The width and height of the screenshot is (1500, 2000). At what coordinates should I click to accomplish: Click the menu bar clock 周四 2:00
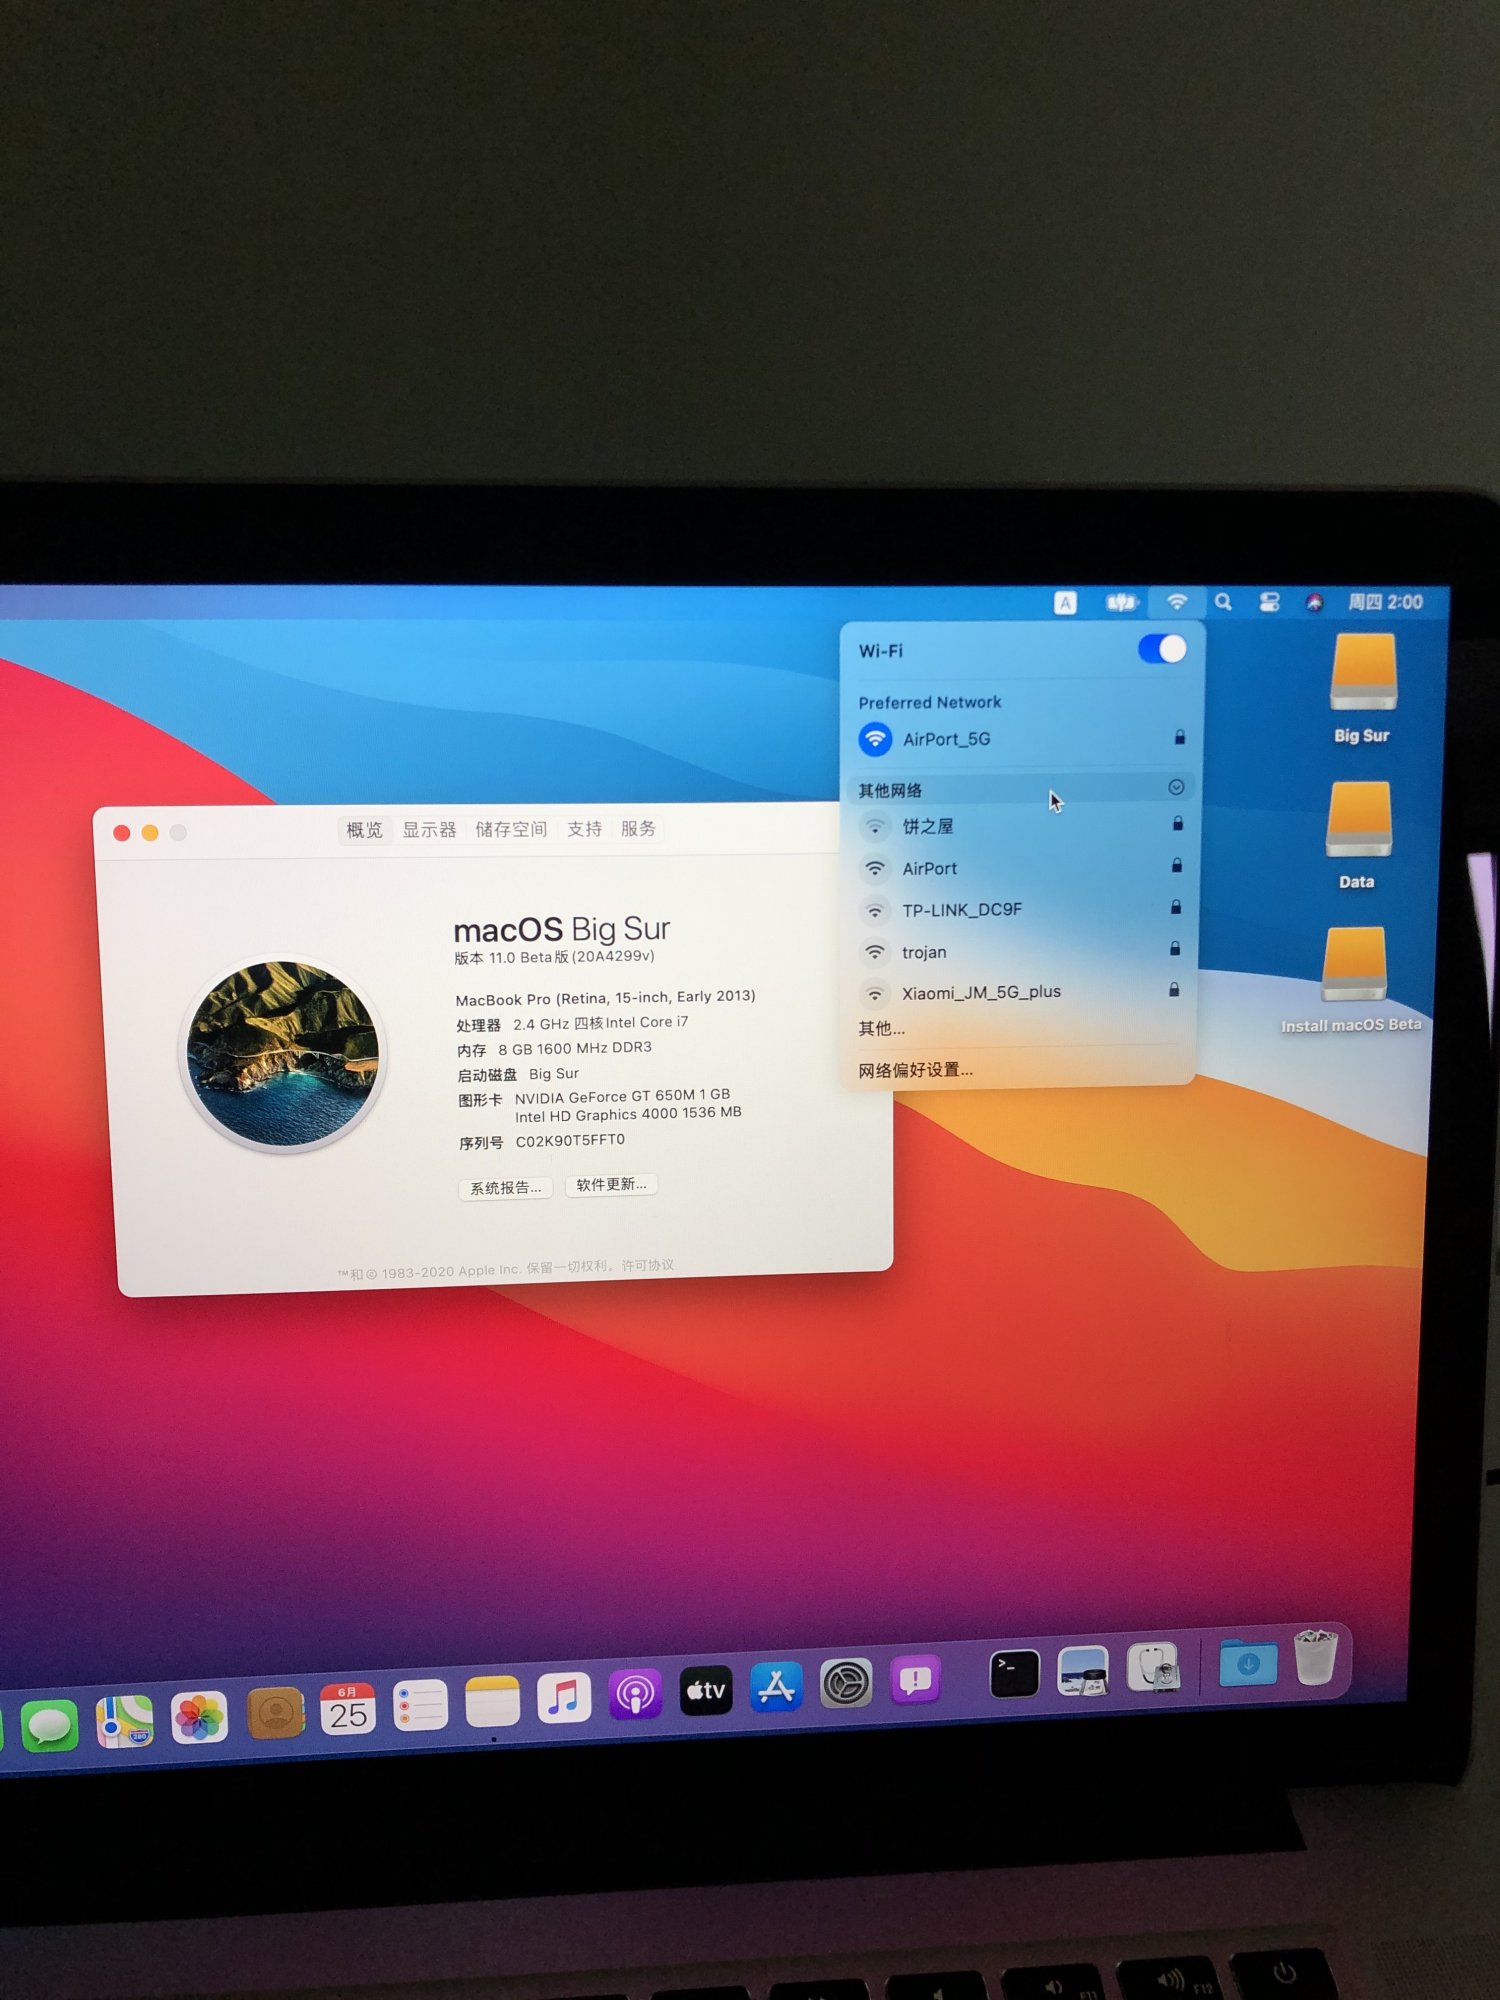click(1385, 601)
